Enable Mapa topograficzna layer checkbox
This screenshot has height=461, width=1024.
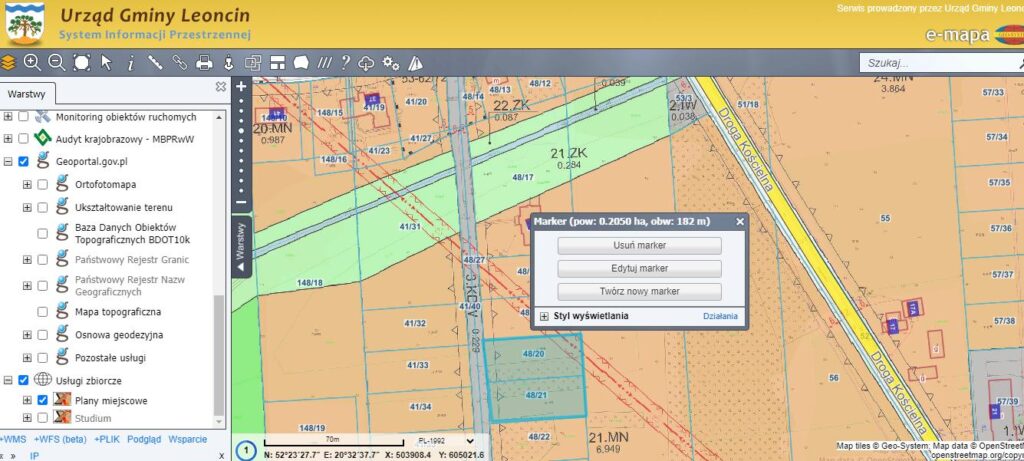pyautogui.click(x=42, y=312)
